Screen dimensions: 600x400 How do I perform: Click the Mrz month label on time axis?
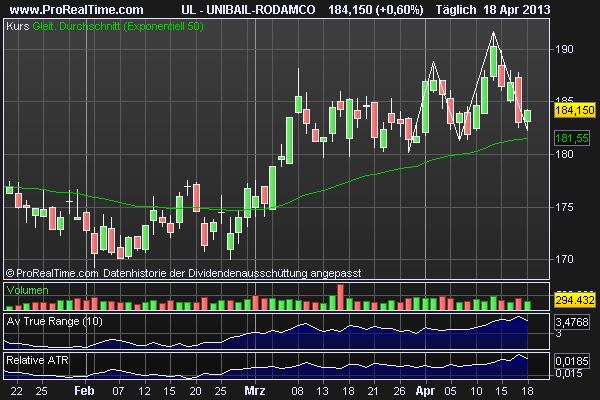click(x=255, y=391)
